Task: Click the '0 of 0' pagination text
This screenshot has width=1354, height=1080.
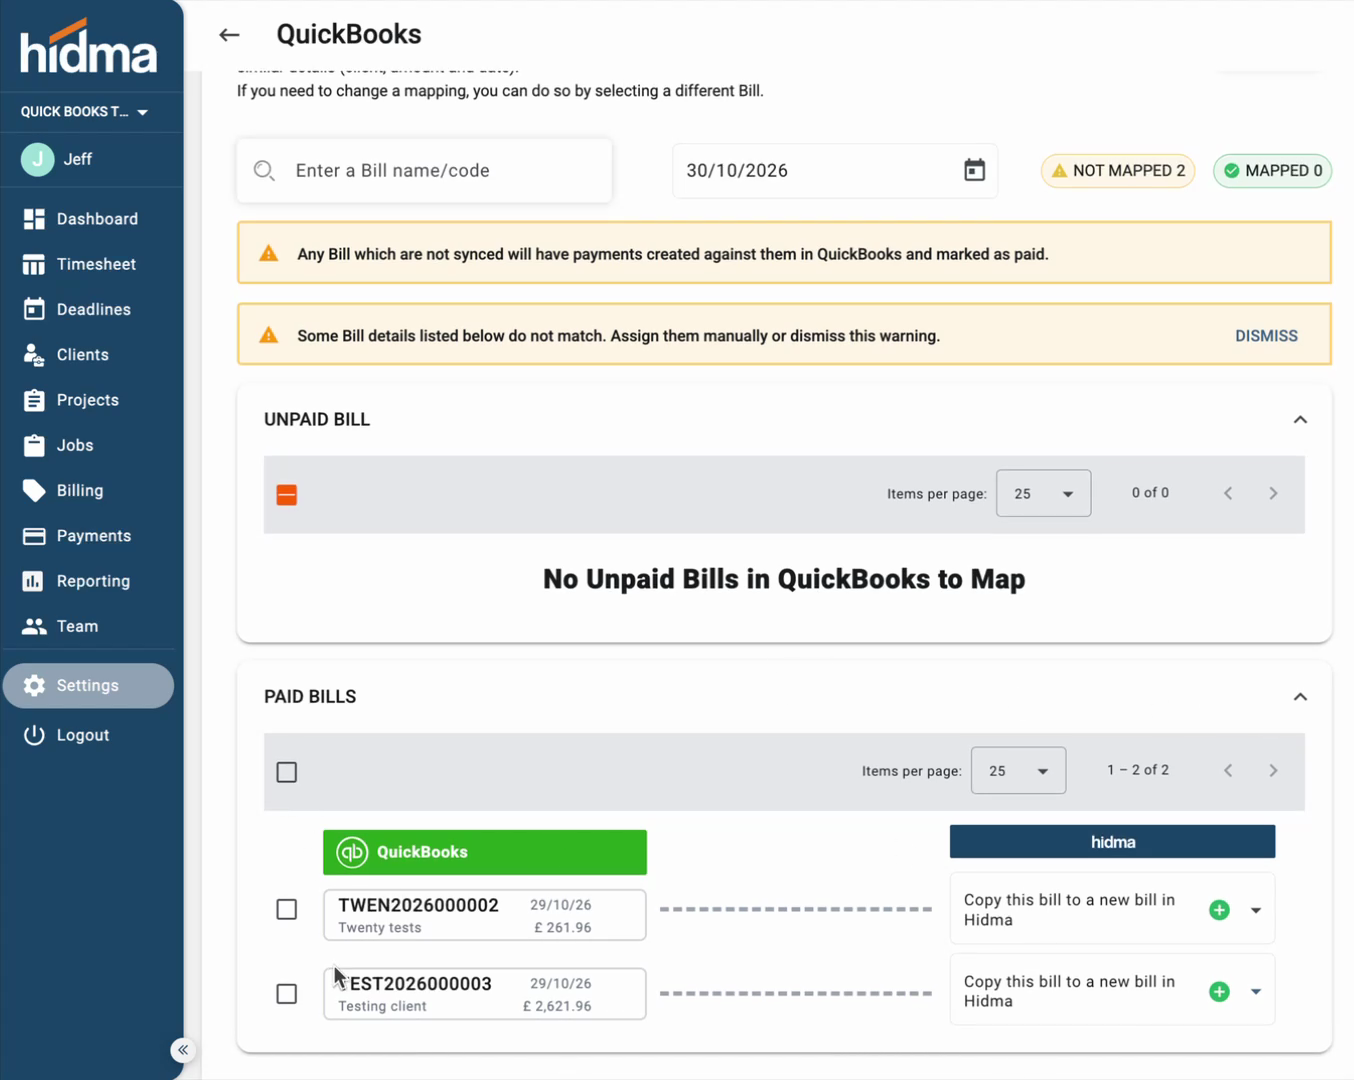Action: point(1150,493)
